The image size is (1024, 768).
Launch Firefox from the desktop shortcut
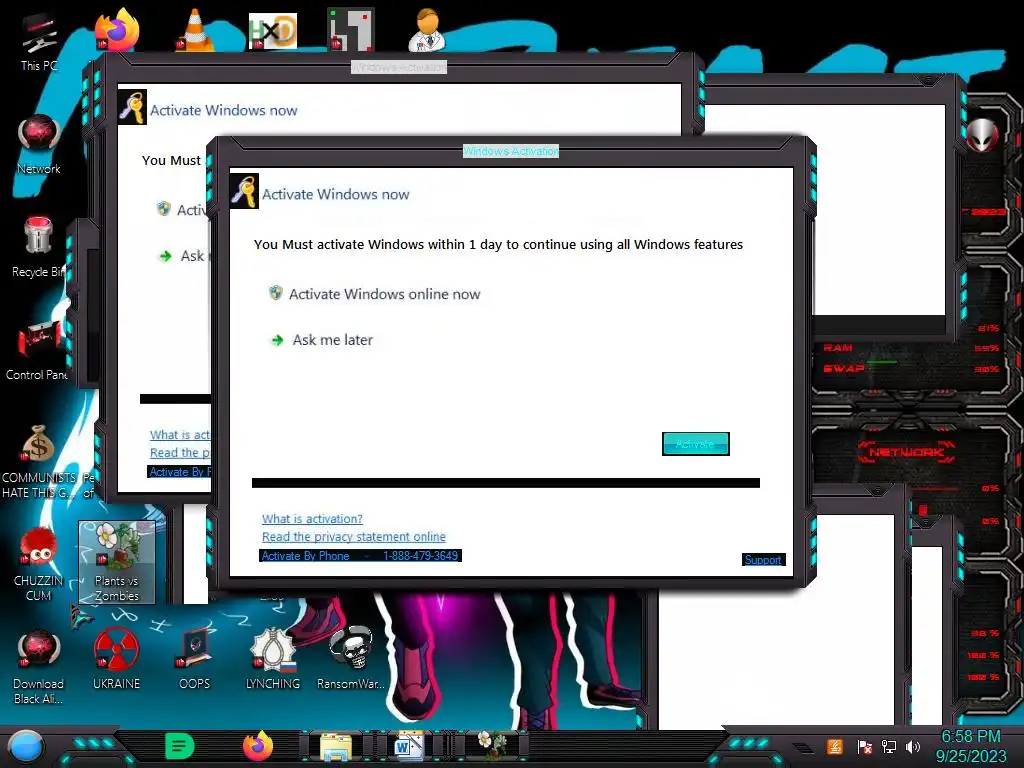[x=117, y=29]
